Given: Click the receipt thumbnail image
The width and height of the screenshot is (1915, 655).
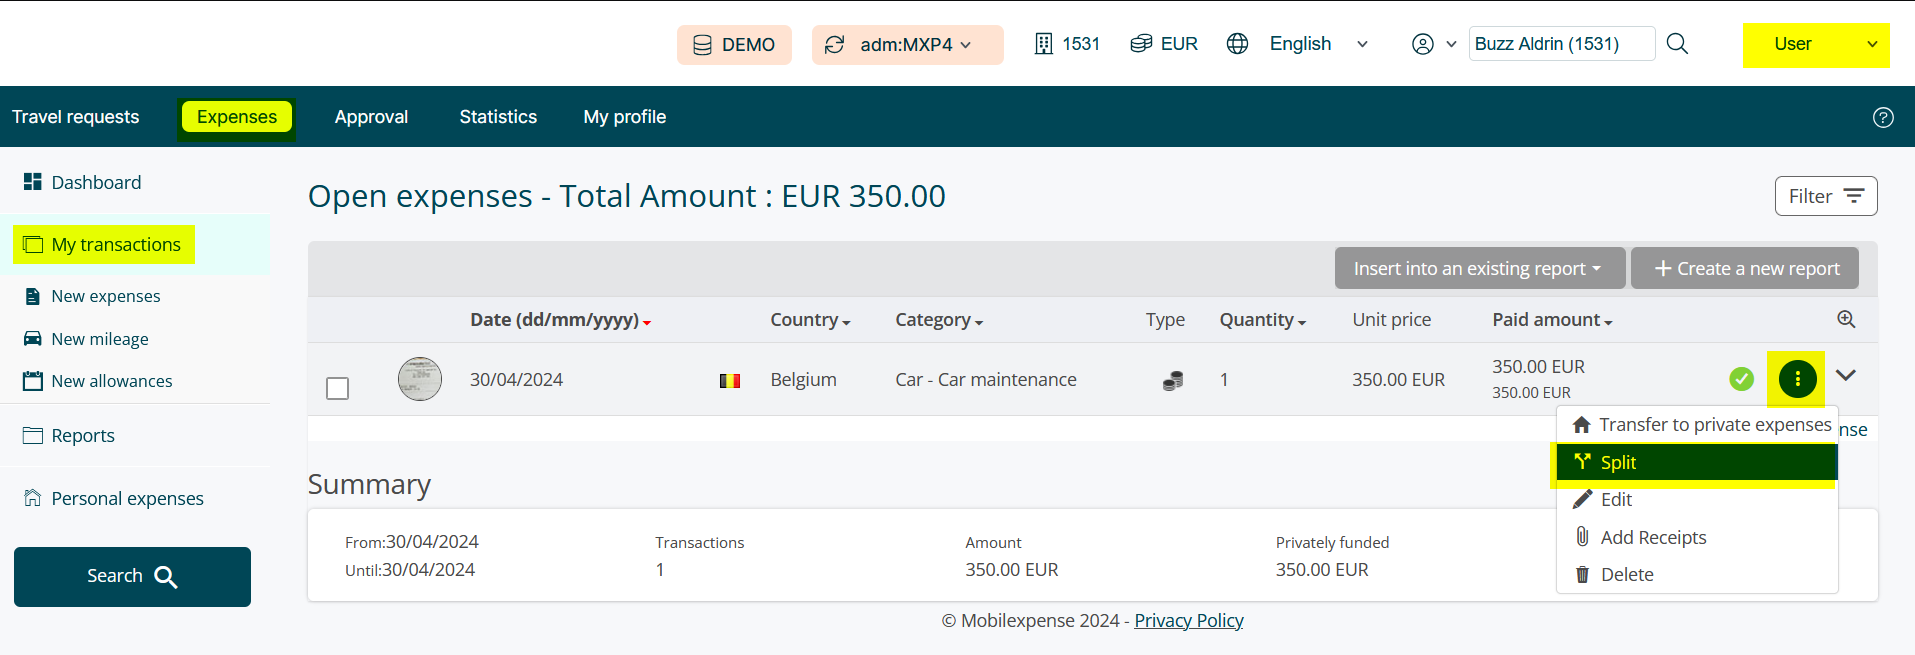Looking at the screenshot, I should point(420,379).
